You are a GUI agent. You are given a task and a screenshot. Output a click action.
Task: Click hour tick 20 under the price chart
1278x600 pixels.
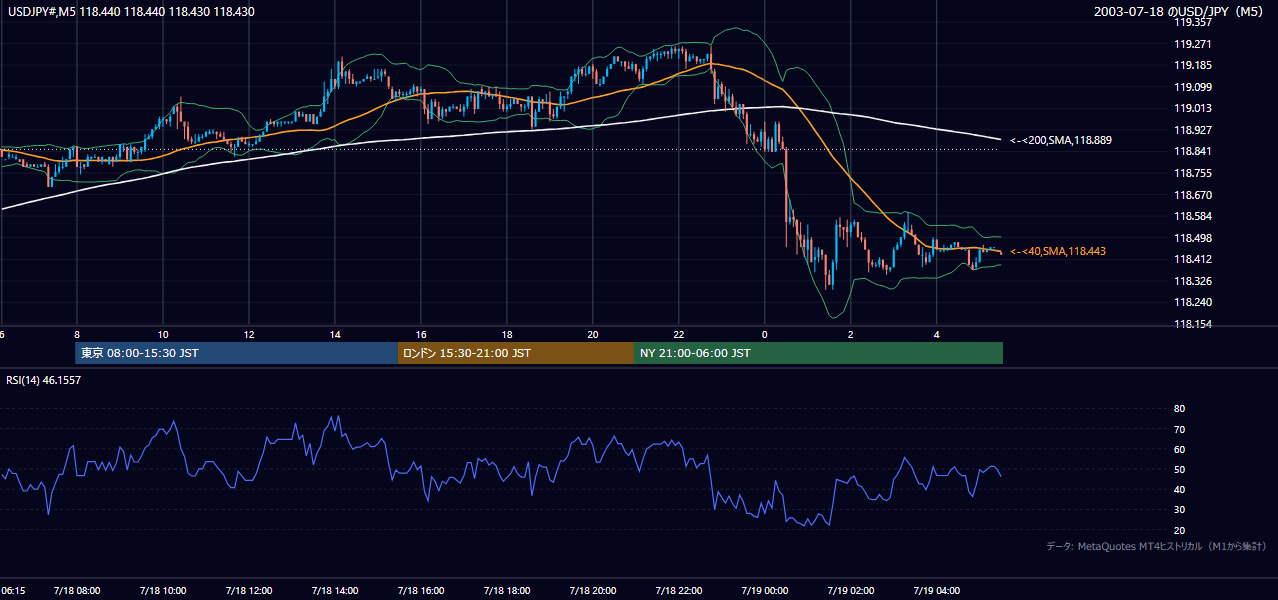(592, 334)
